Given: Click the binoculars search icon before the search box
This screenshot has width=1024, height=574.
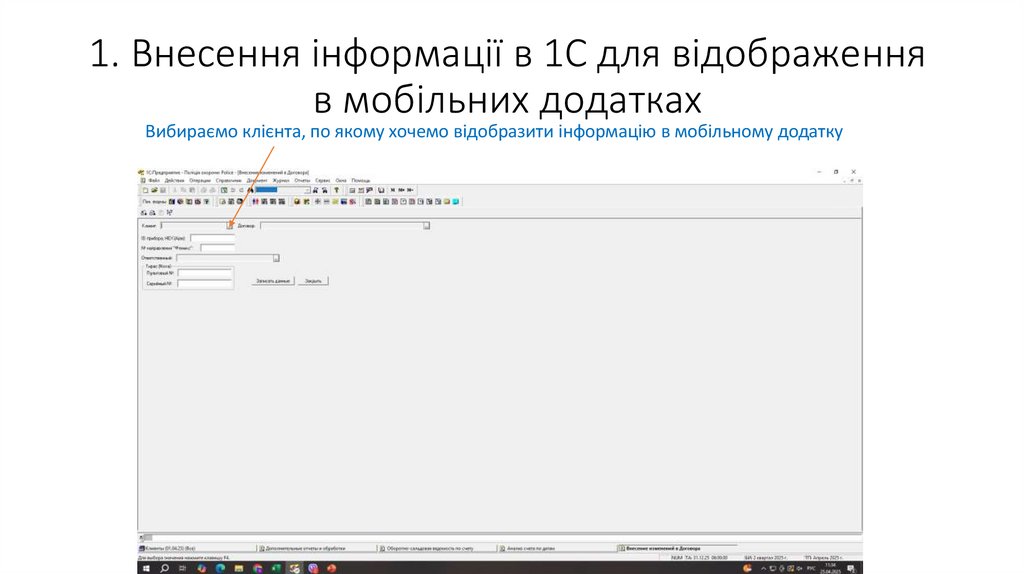Looking at the screenshot, I should [x=251, y=190].
